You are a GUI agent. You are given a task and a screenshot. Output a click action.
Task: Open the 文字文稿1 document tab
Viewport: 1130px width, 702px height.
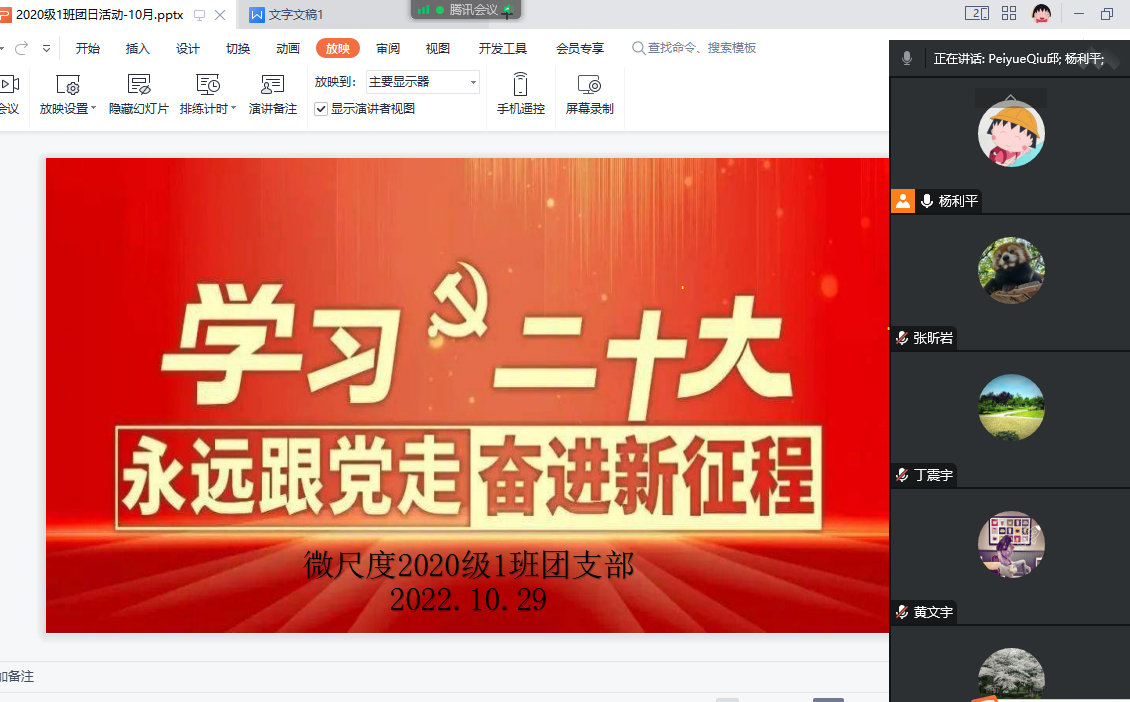coord(295,15)
